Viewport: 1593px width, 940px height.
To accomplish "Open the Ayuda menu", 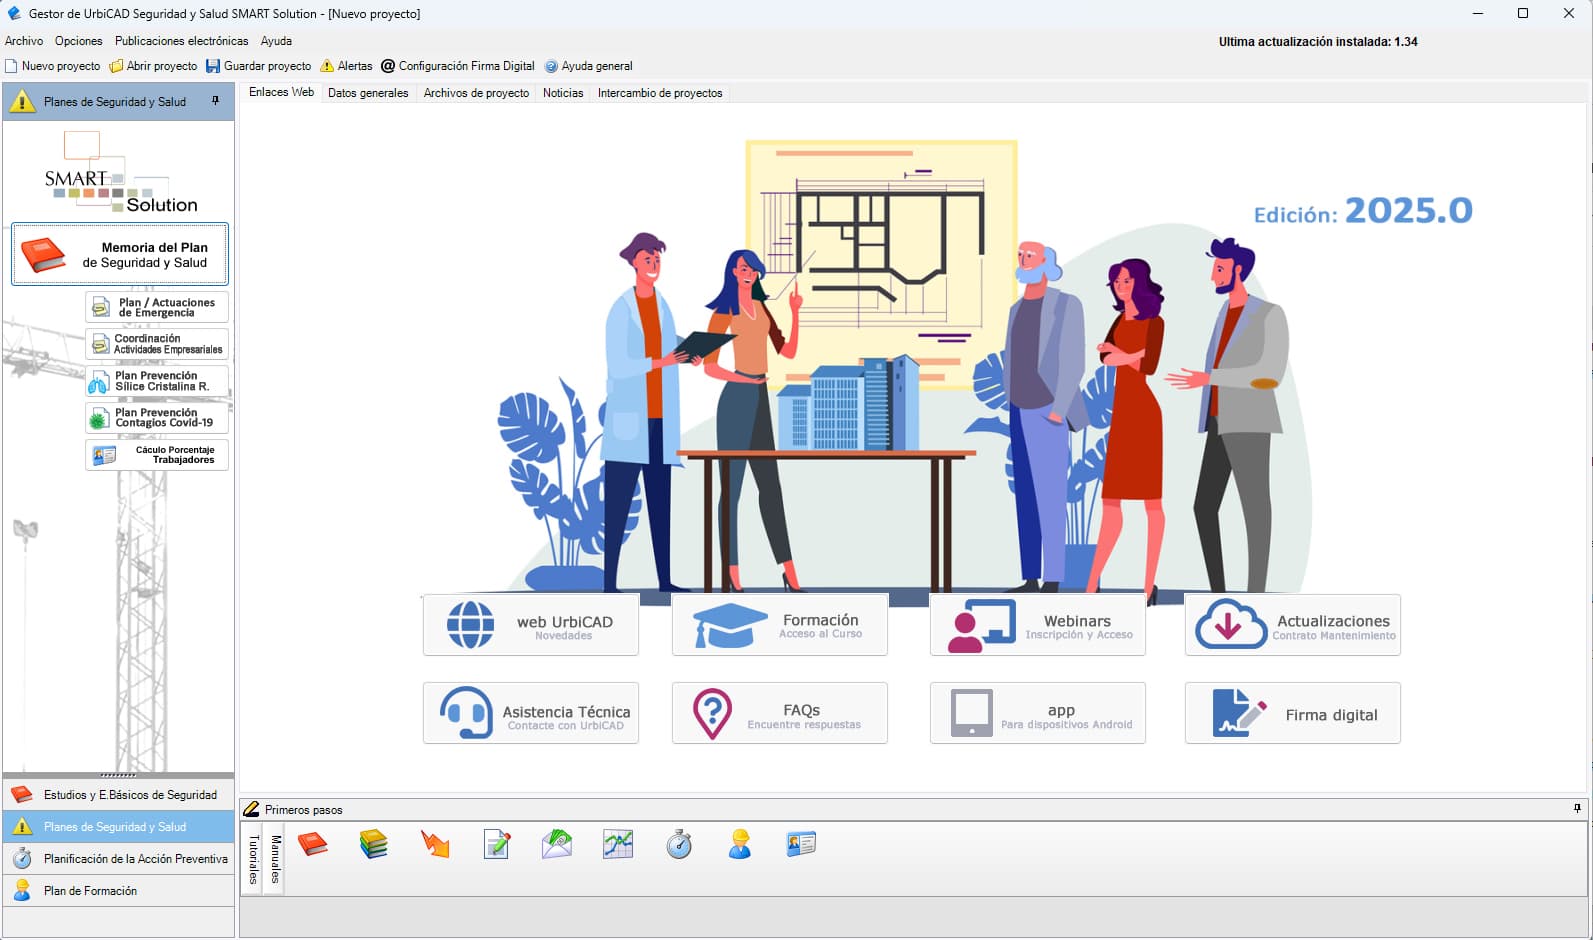I will pos(276,41).
